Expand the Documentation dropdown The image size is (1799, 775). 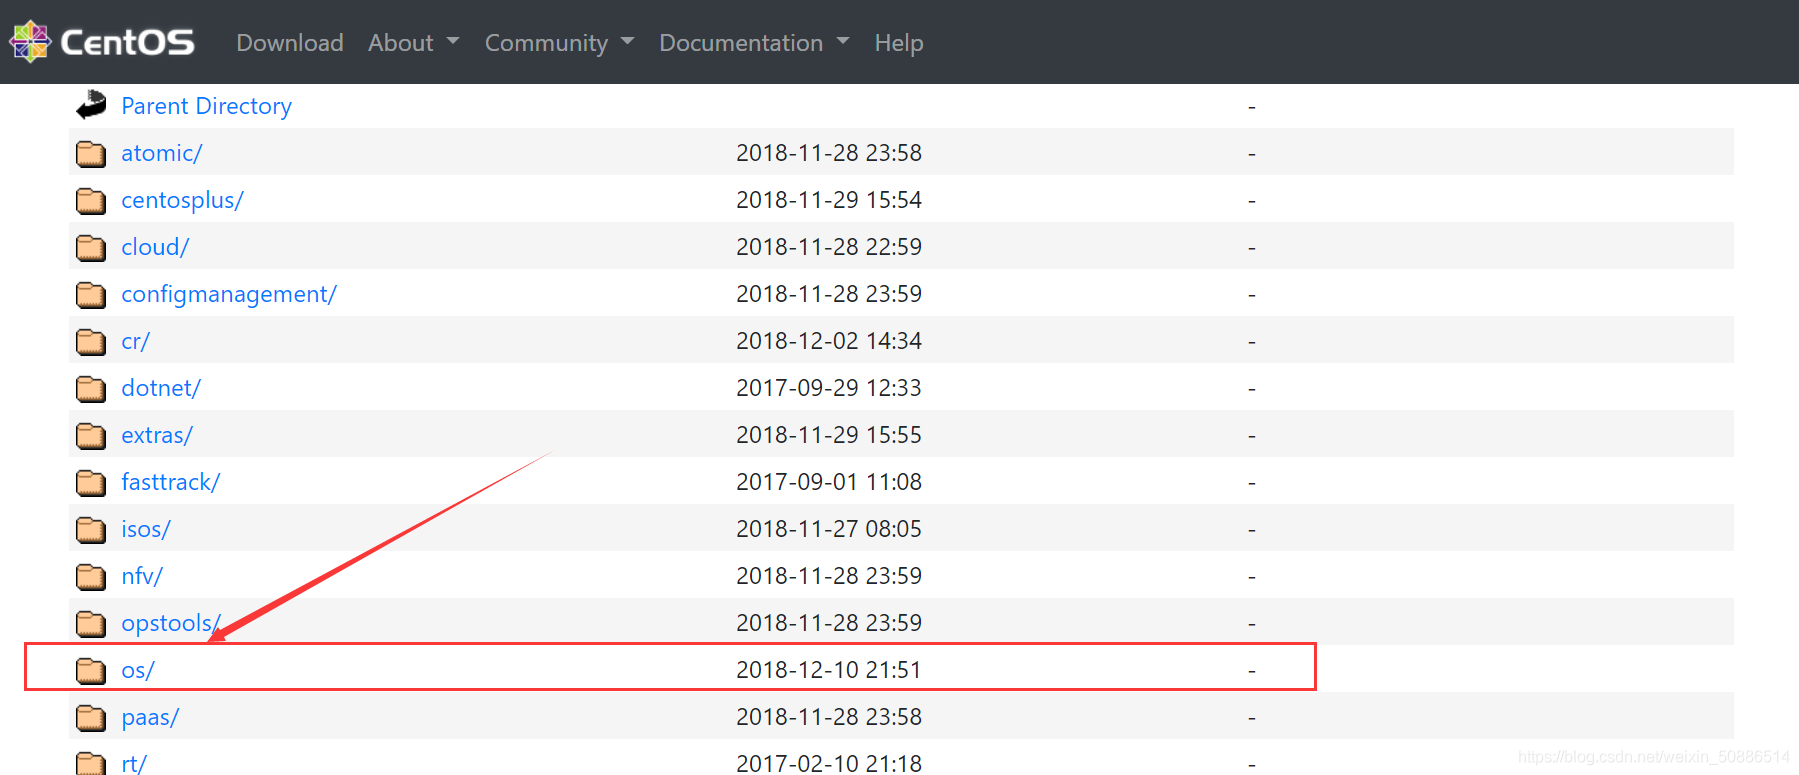click(x=753, y=43)
